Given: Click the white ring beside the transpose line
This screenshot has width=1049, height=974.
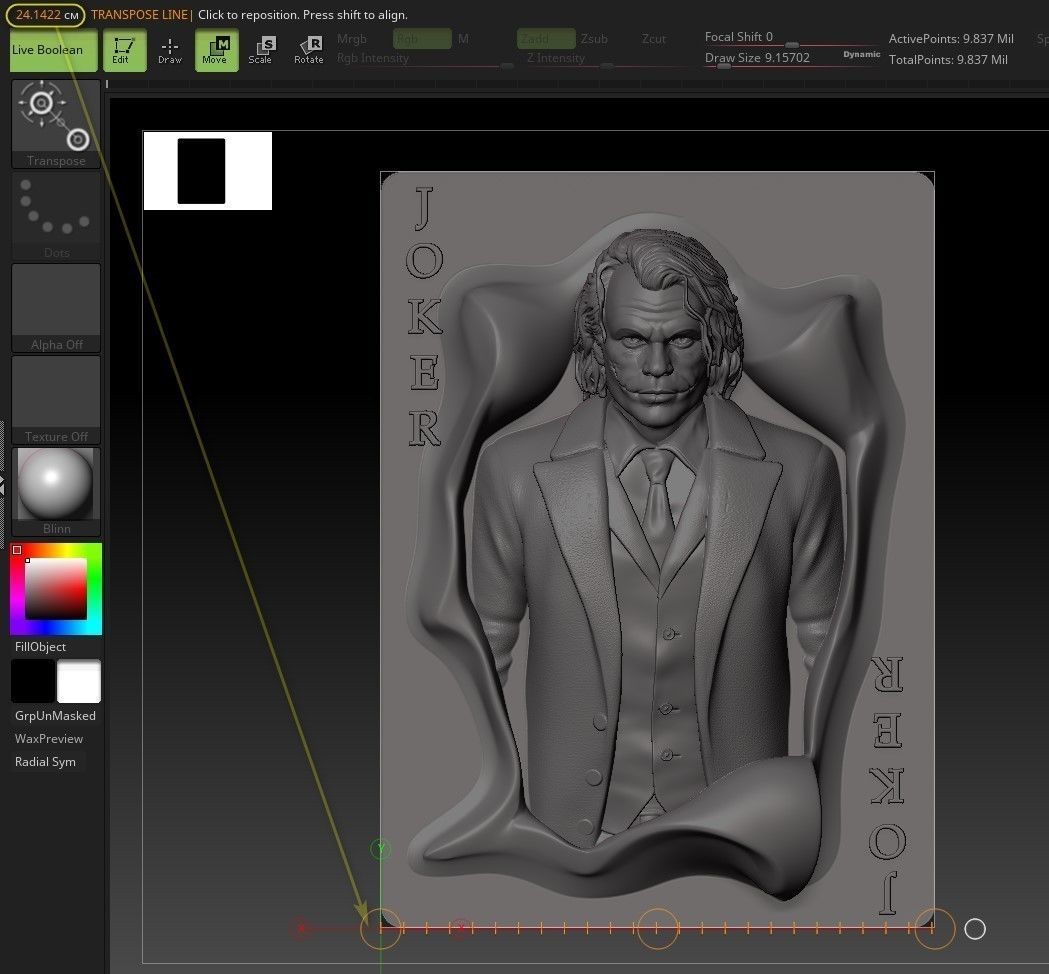Looking at the screenshot, I should point(975,929).
